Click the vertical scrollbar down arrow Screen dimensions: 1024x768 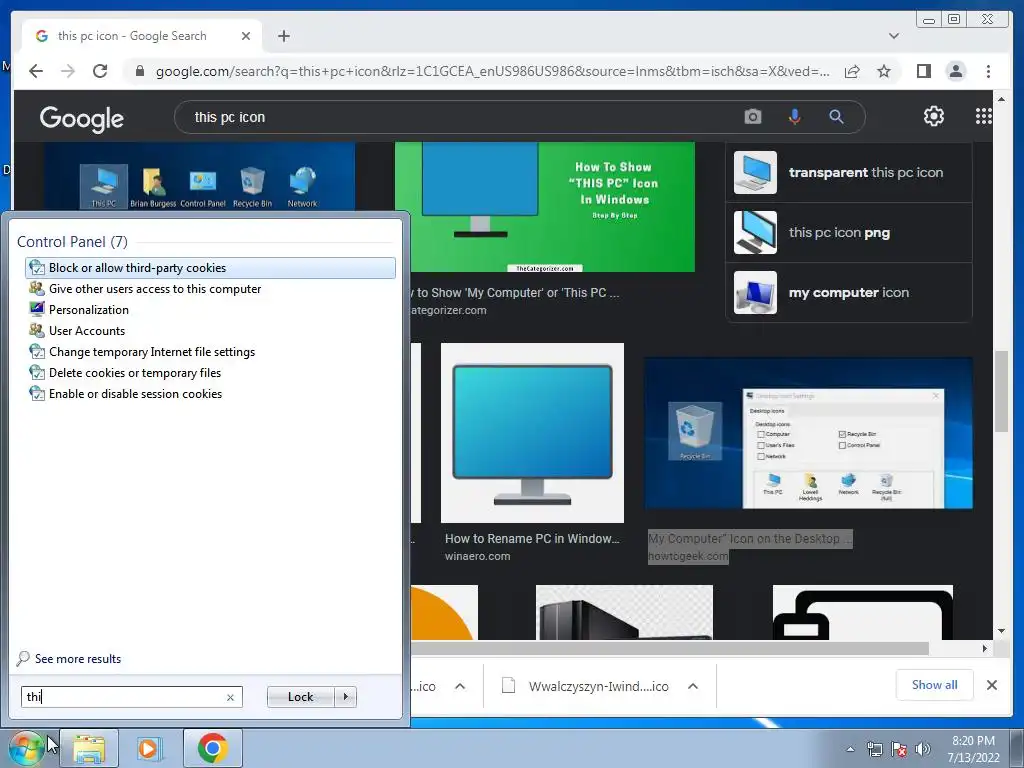[1001, 631]
